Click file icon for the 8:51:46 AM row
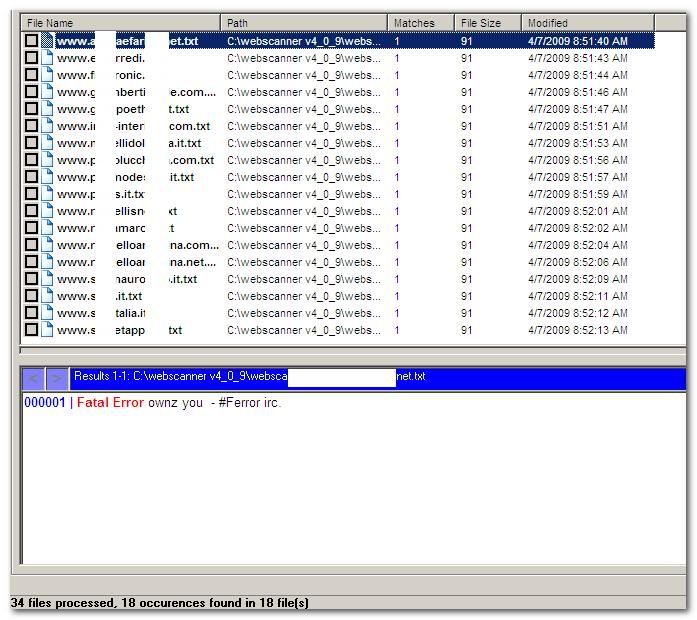 coord(47,92)
